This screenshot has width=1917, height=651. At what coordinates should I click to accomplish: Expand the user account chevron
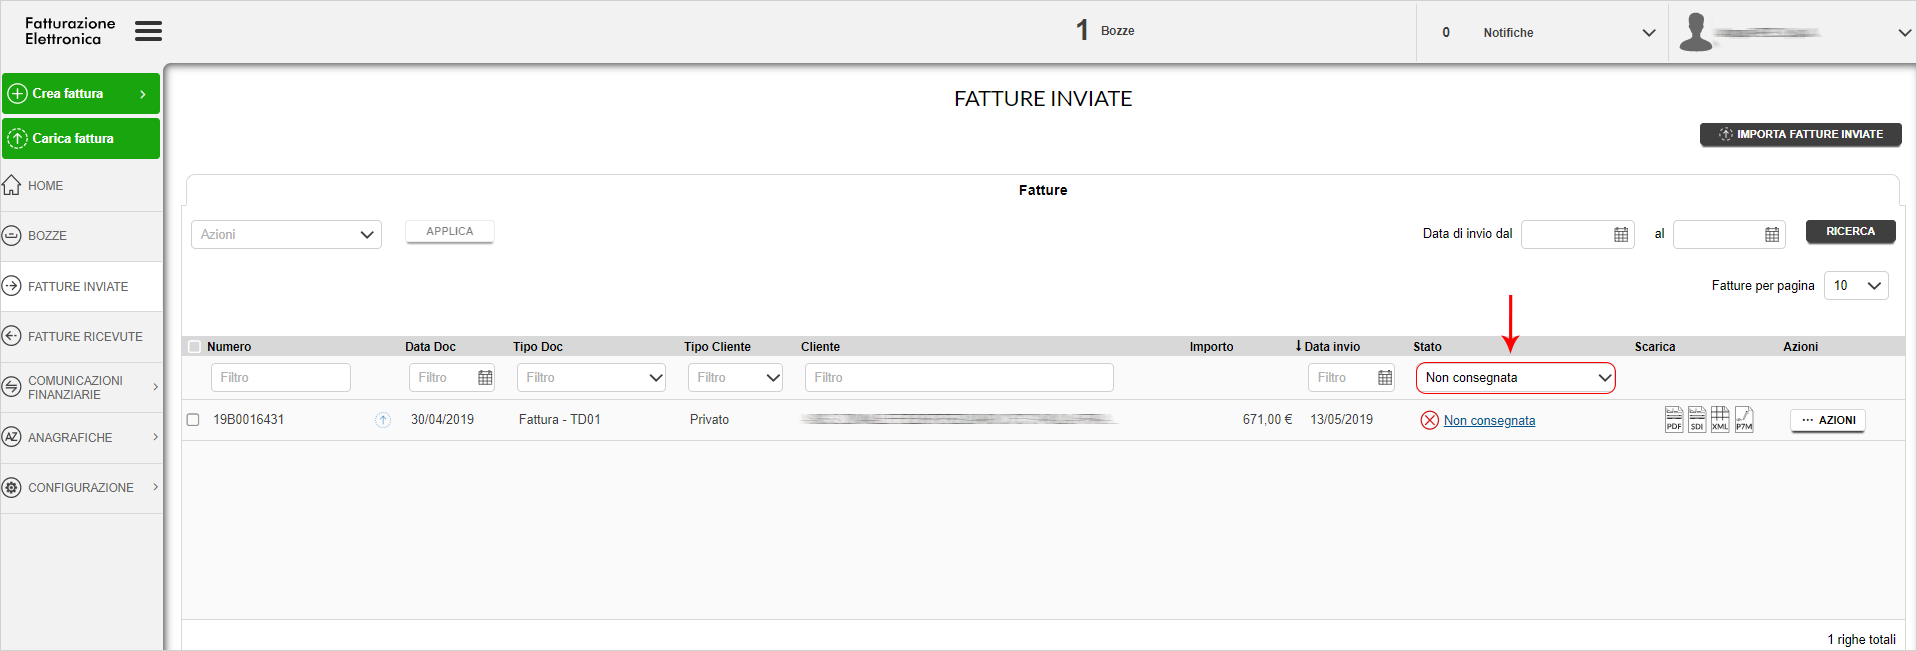1904,33
